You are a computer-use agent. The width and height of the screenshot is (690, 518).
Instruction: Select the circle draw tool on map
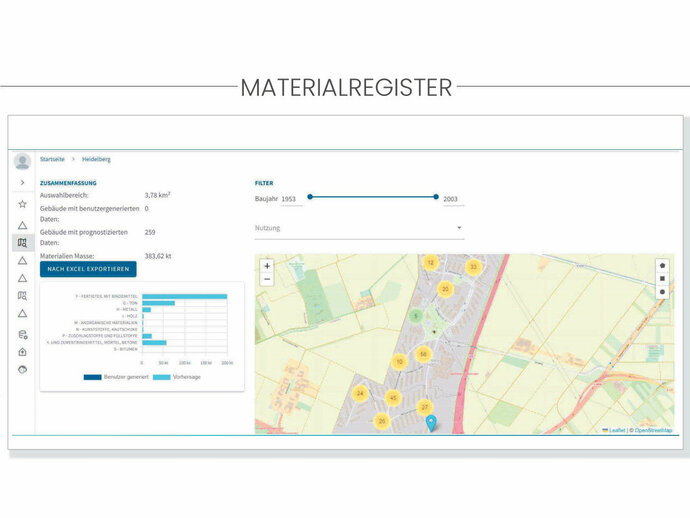pos(662,291)
